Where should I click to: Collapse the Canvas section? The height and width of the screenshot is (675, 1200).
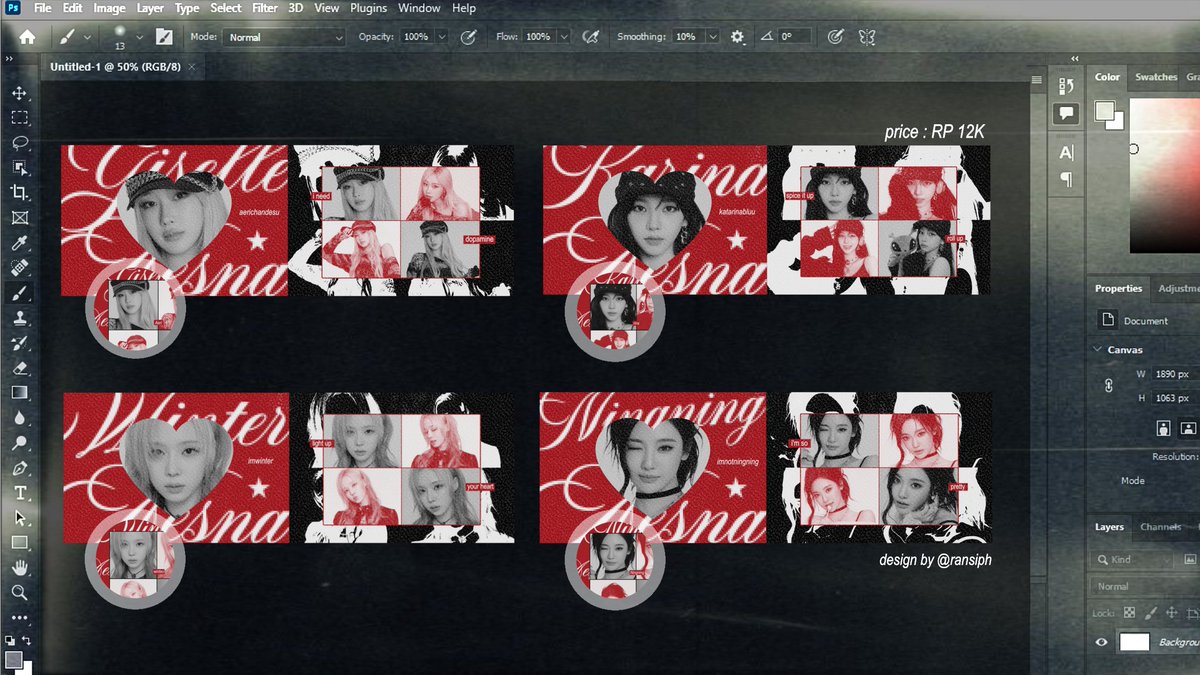coord(1097,350)
